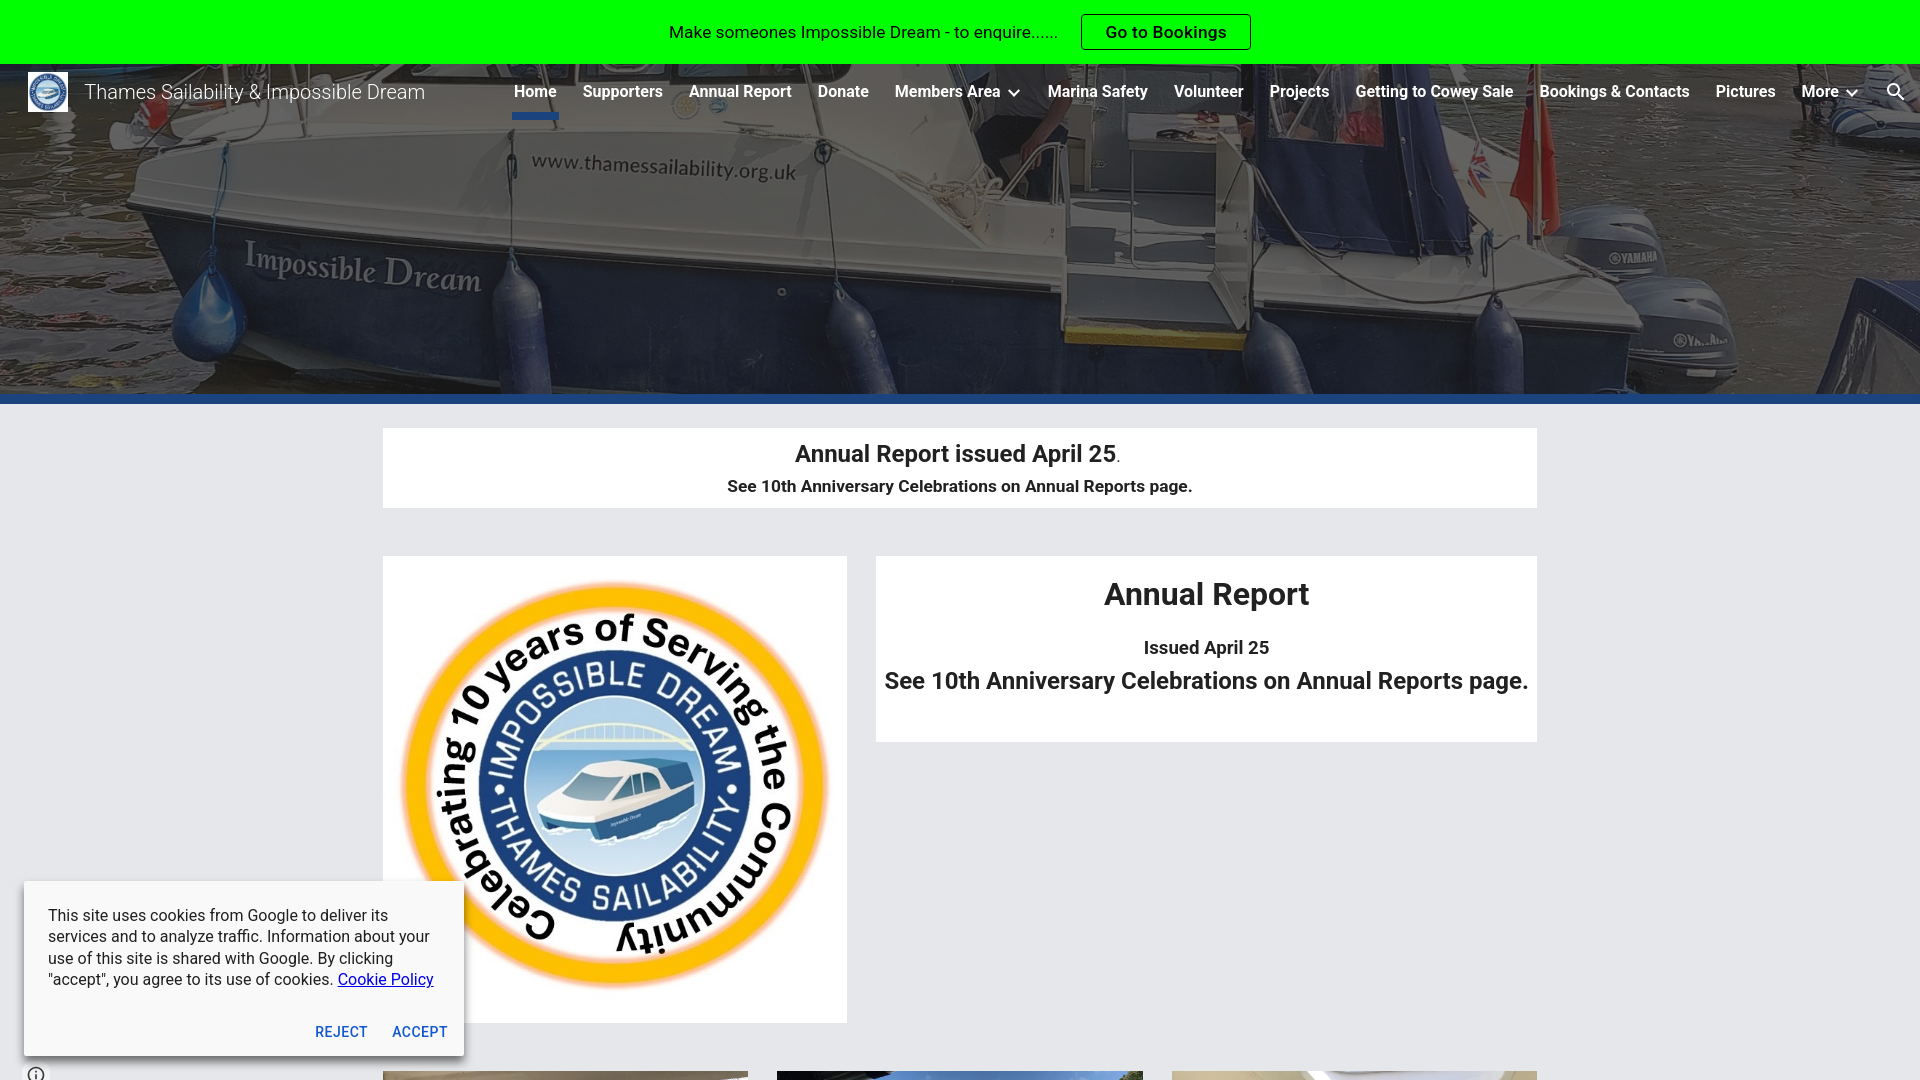Open the Marina Safety page
This screenshot has width=1920, height=1080.
(1097, 92)
